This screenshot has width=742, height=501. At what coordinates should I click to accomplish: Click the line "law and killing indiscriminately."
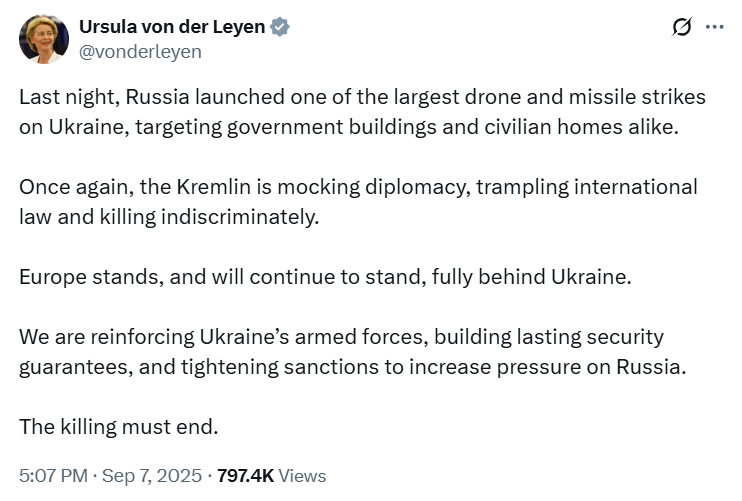(169, 217)
